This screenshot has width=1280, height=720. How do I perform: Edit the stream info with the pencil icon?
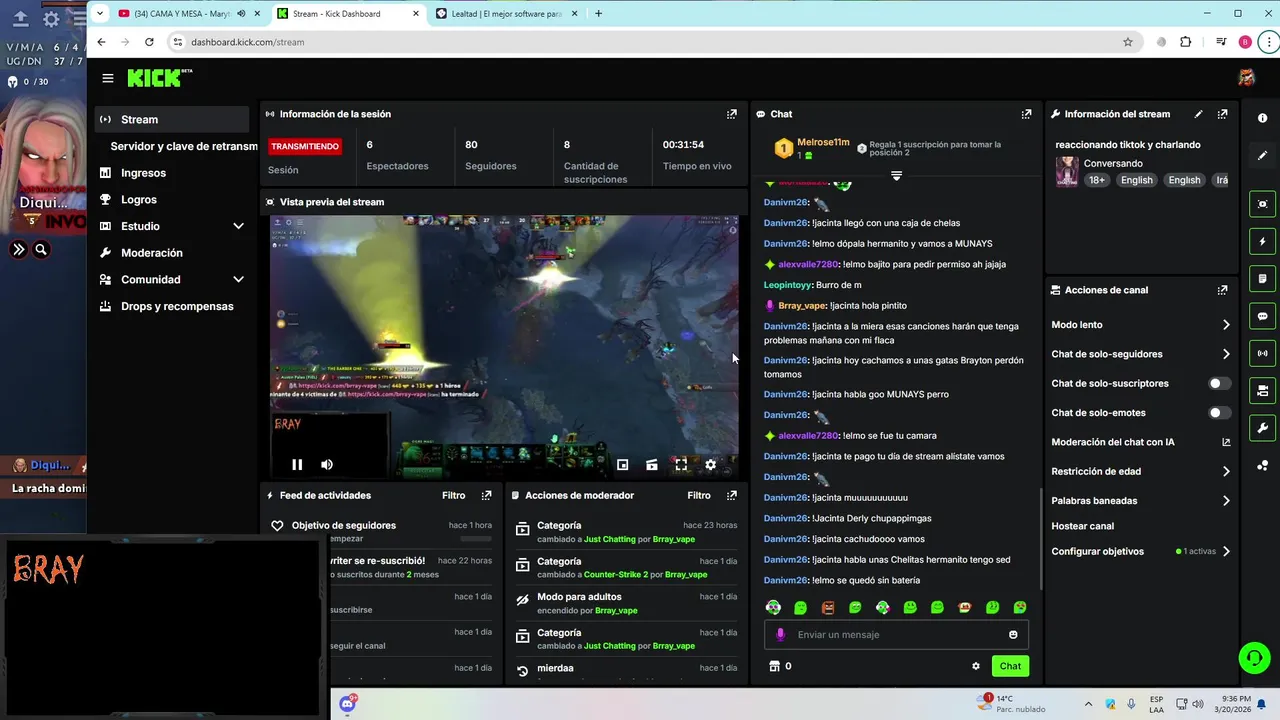click(1198, 114)
